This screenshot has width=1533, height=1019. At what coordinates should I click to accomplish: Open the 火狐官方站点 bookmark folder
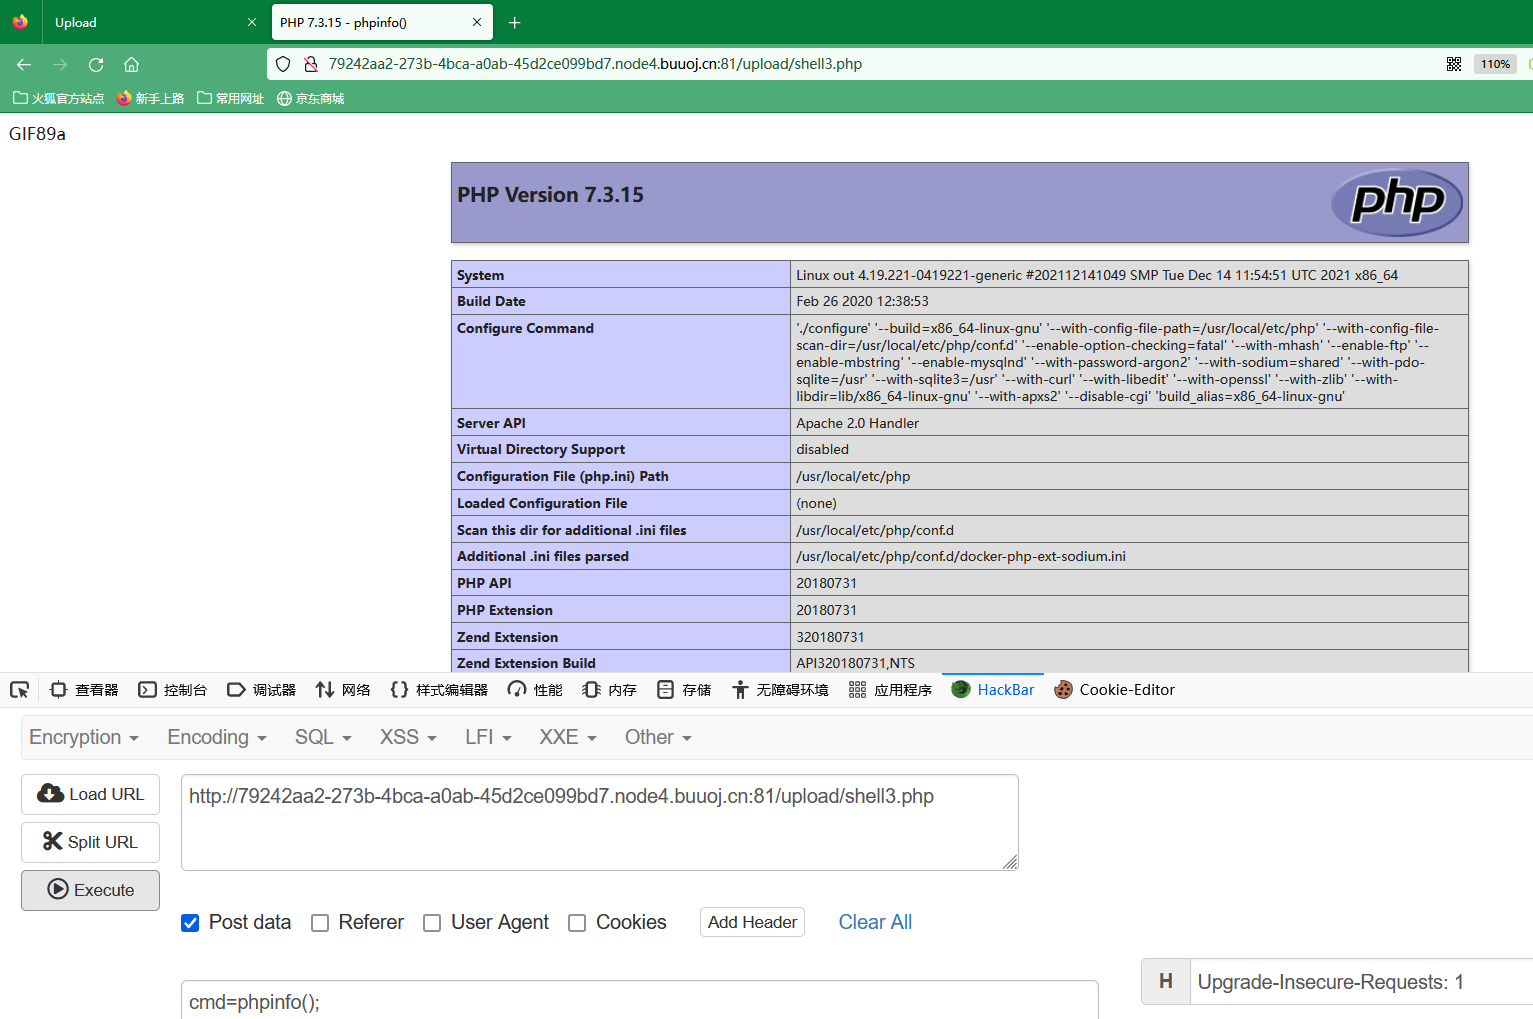pos(58,98)
